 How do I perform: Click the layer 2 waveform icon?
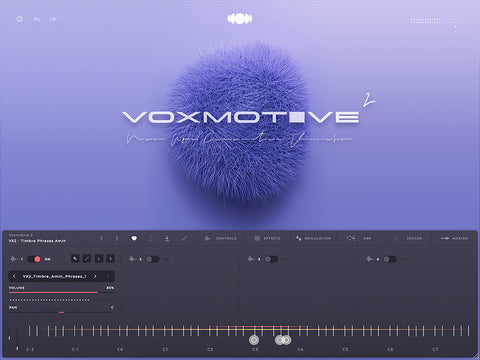132,259
